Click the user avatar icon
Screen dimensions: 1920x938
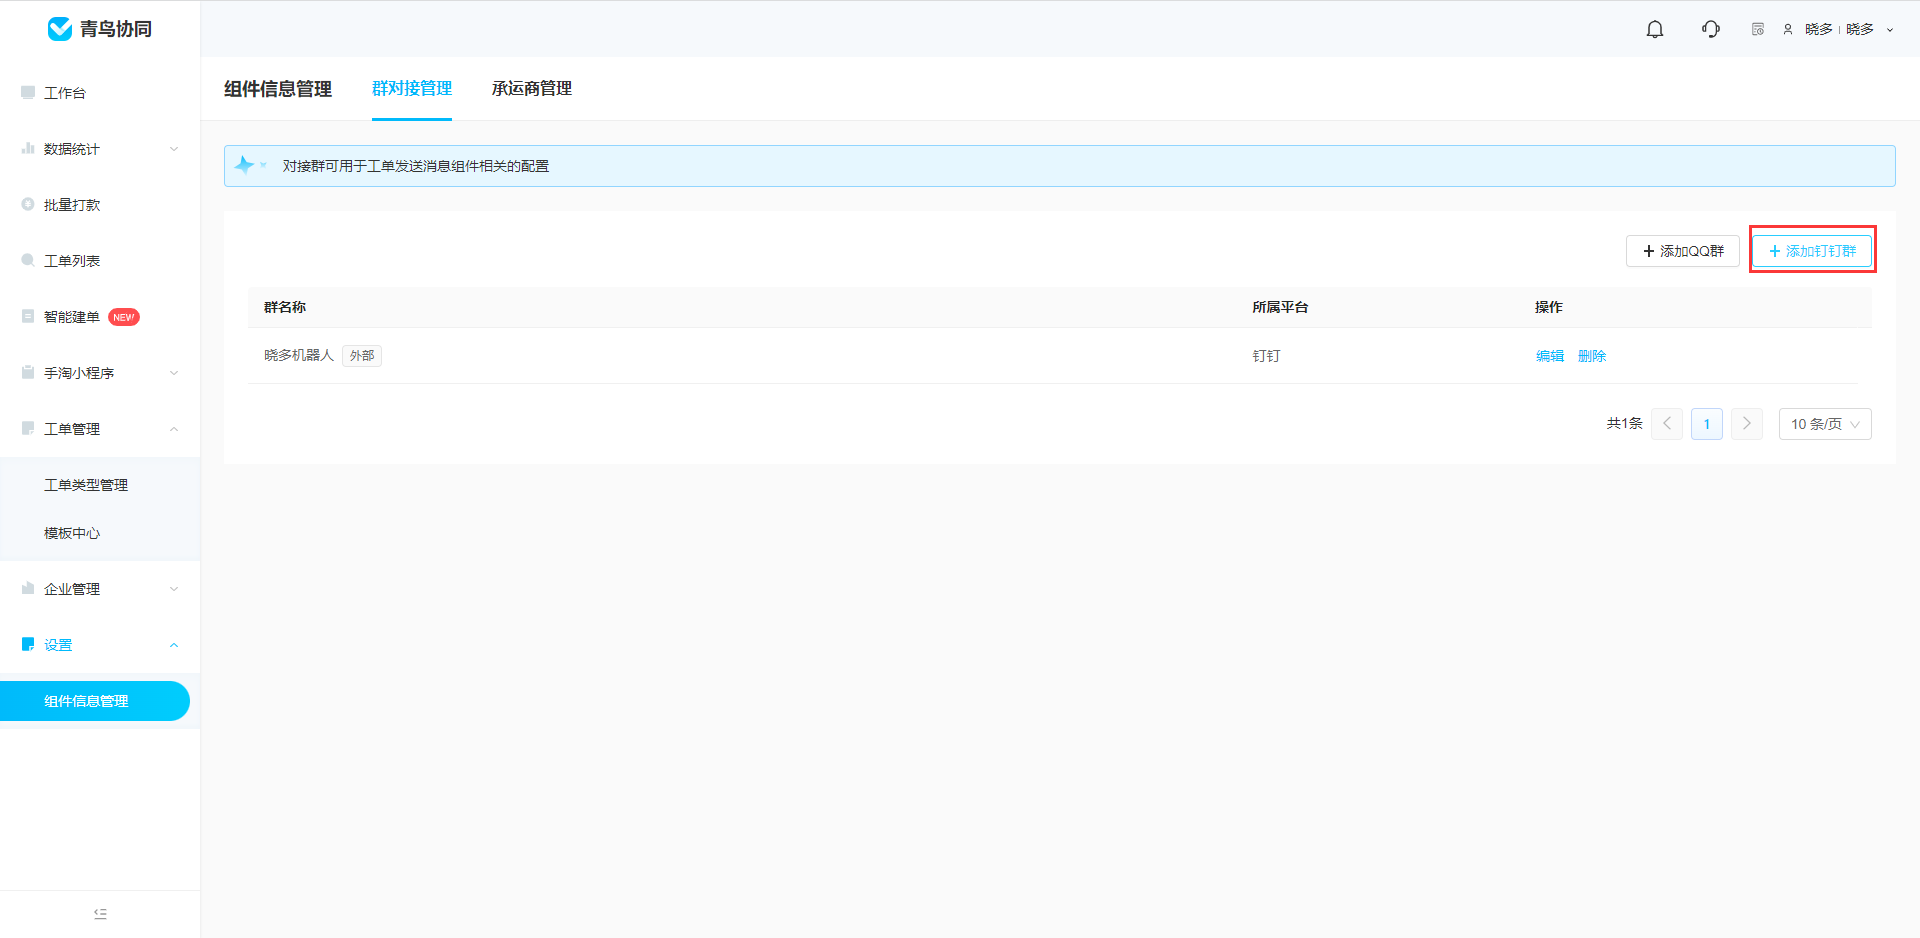1788,29
